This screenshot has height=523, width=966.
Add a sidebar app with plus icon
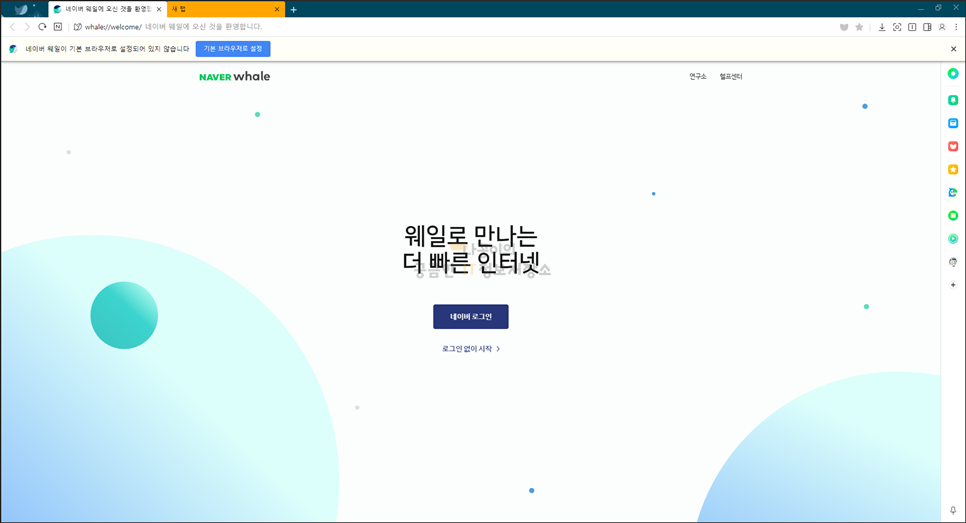pyautogui.click(x=953, y=285)
